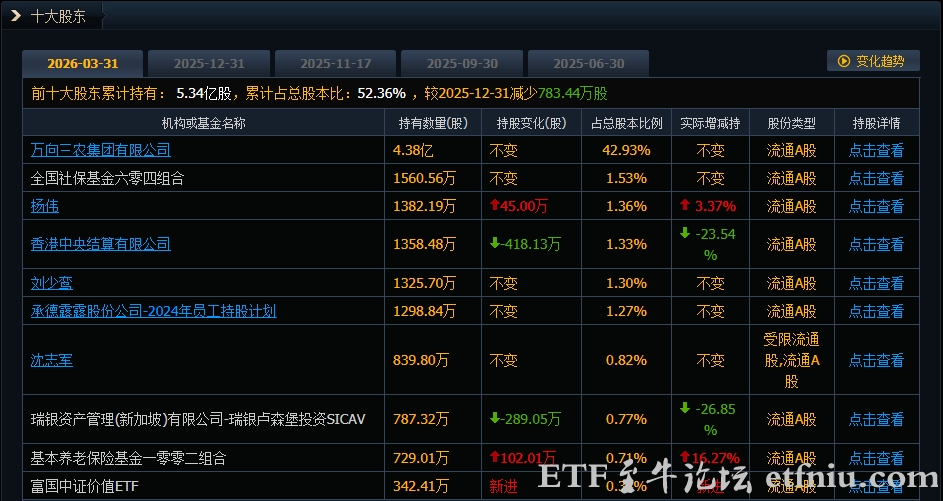Open 香港中央结算有限公司 shareholder details
The height and width of the screenshot is (501, 943).
pyautogui.click(x=100, y=244)
